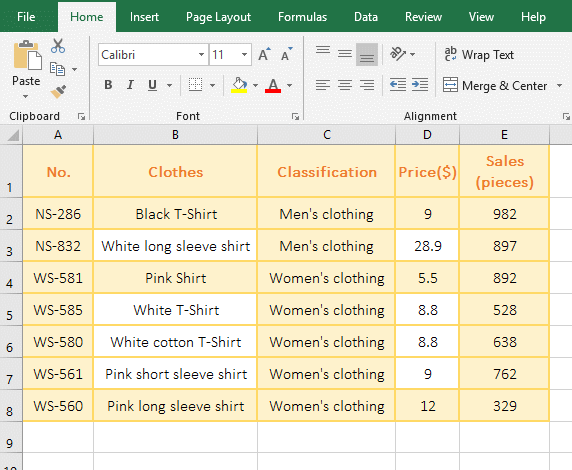
Task: Toggle Bottom Align vertical alignment
Action: (x=367, y=54)
